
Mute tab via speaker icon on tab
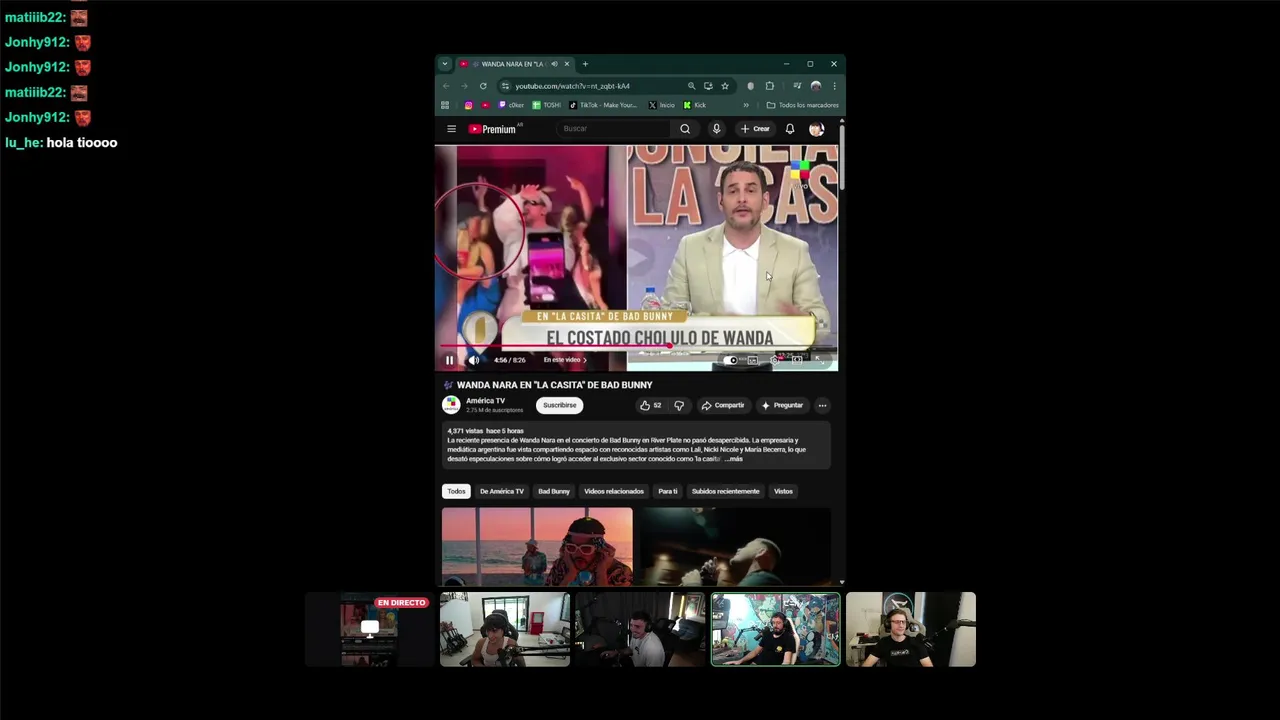554,64
